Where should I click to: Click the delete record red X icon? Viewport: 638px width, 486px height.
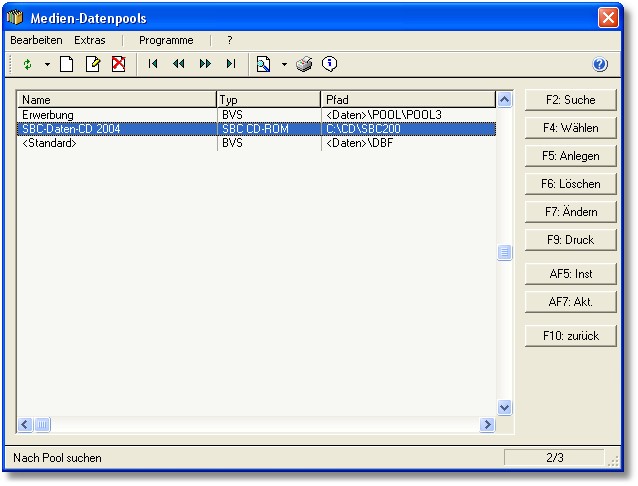click(x=118, y=64)
